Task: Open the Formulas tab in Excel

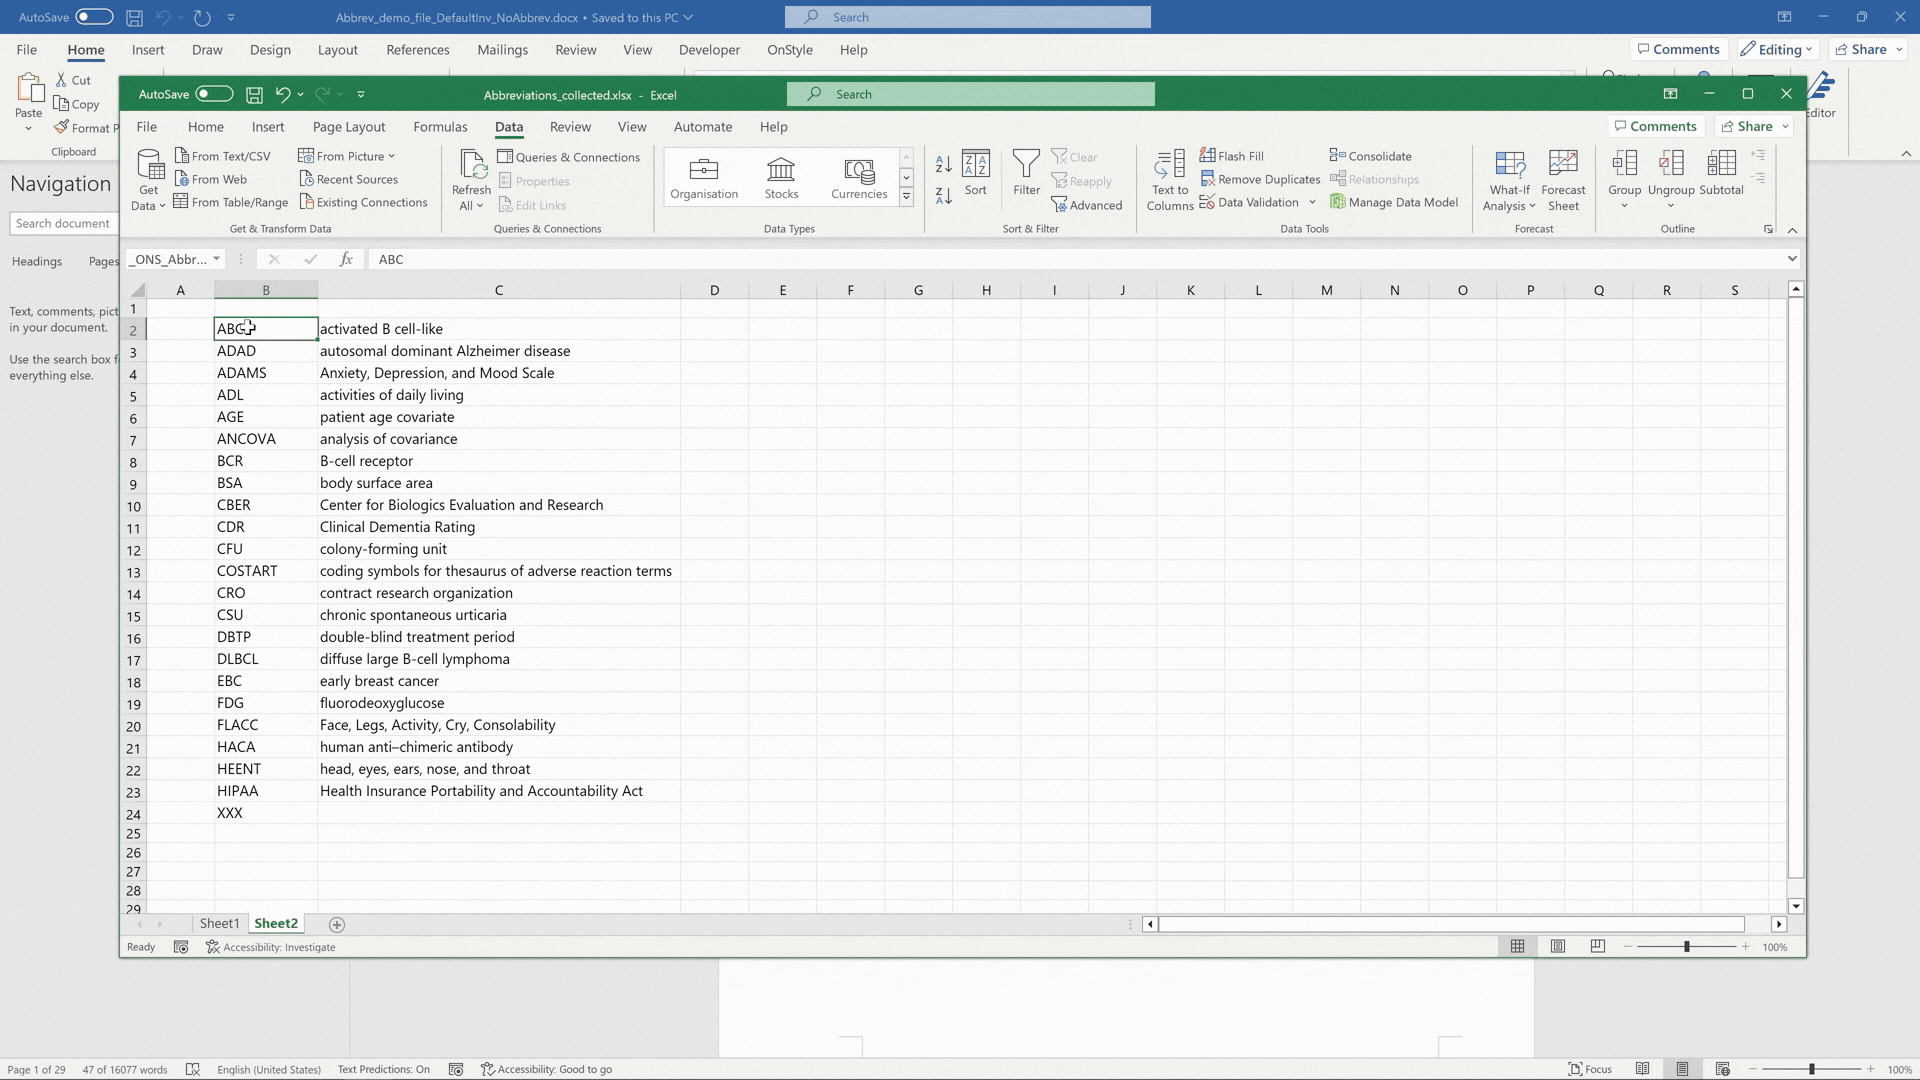Action: tap(440, 127)
